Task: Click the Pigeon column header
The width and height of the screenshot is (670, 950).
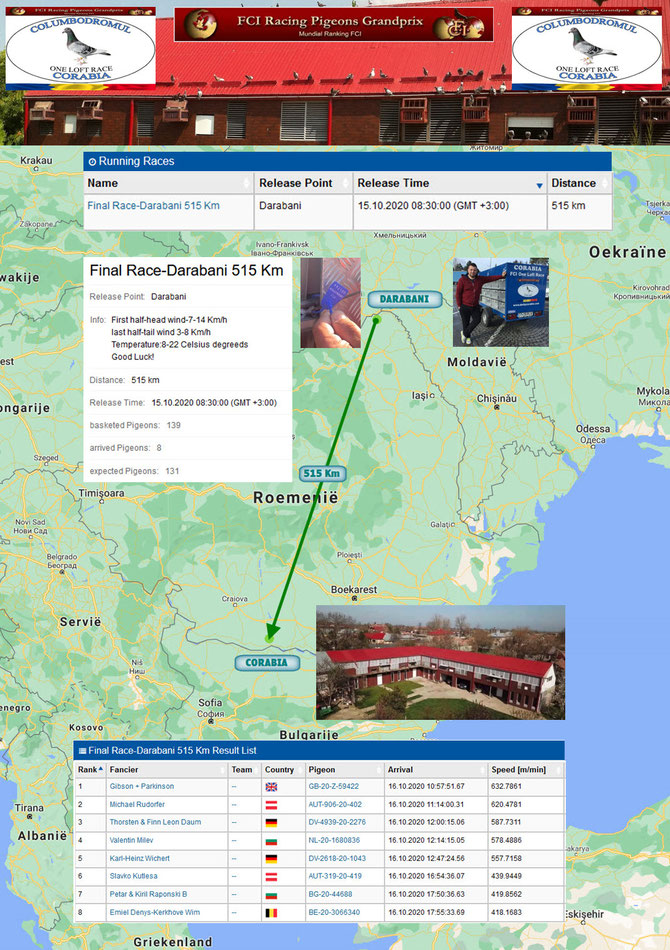Action: coord(344,769)
